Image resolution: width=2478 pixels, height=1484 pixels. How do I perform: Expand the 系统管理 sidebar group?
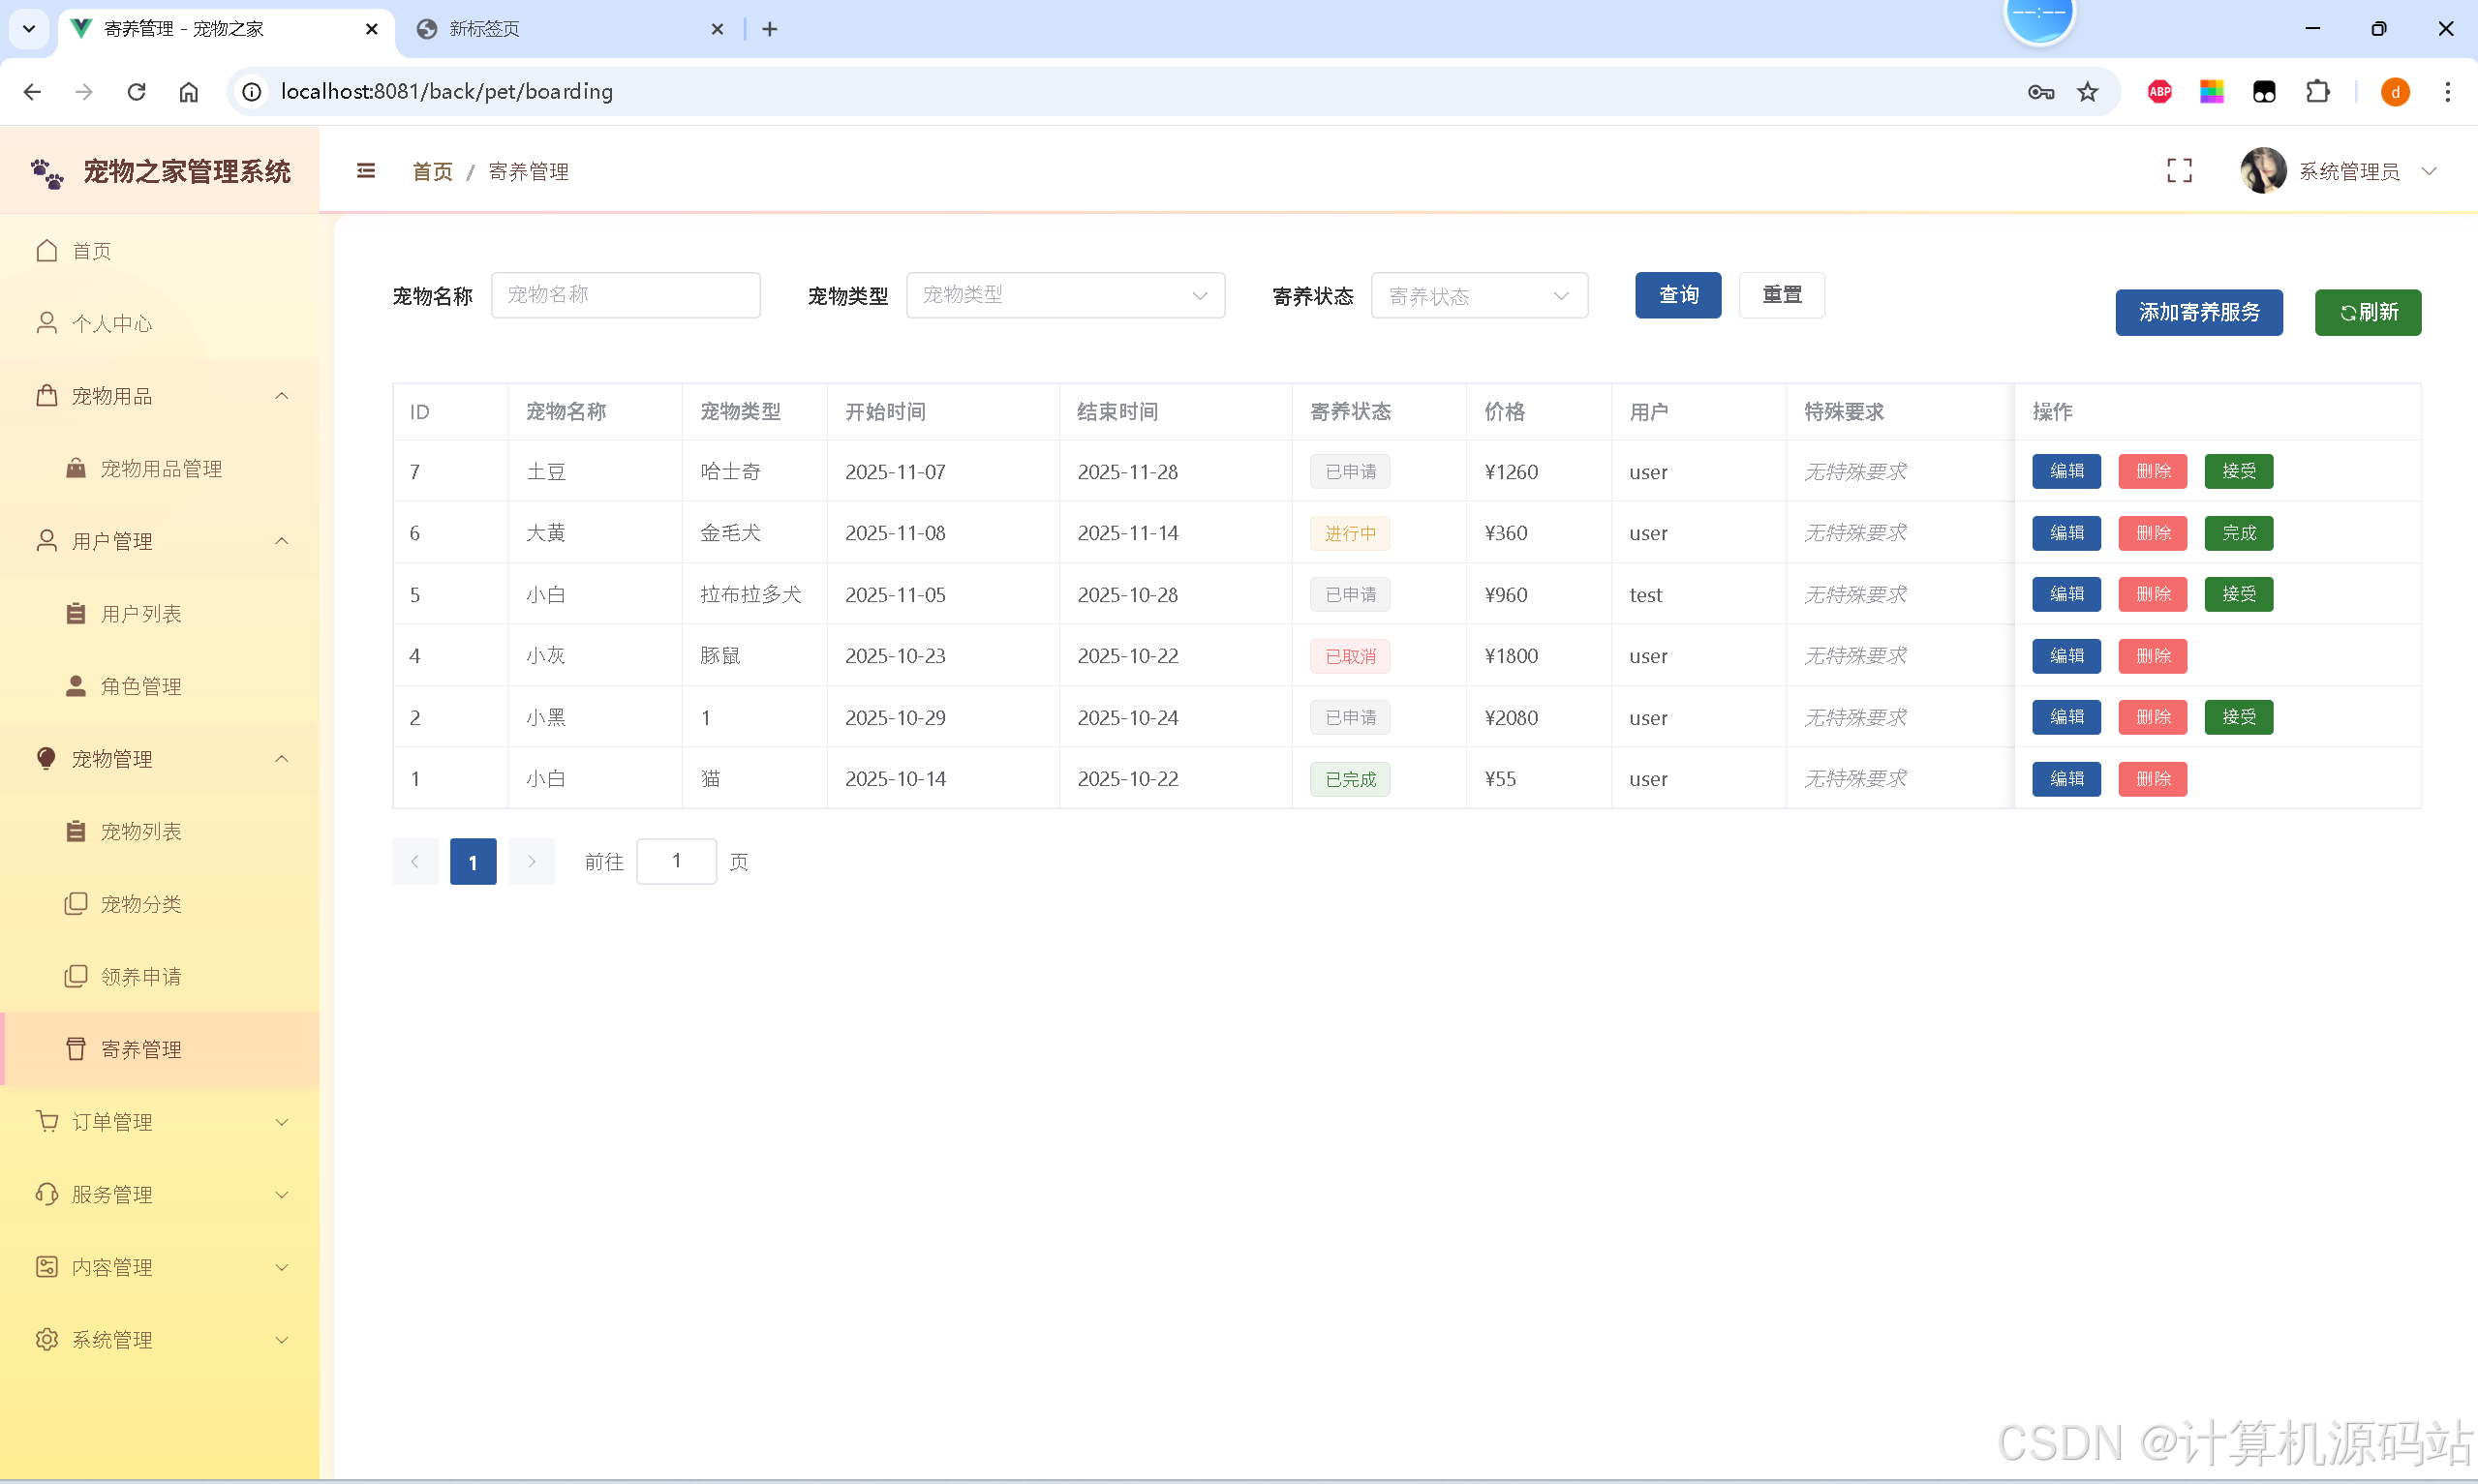(x=160, y=1339)
